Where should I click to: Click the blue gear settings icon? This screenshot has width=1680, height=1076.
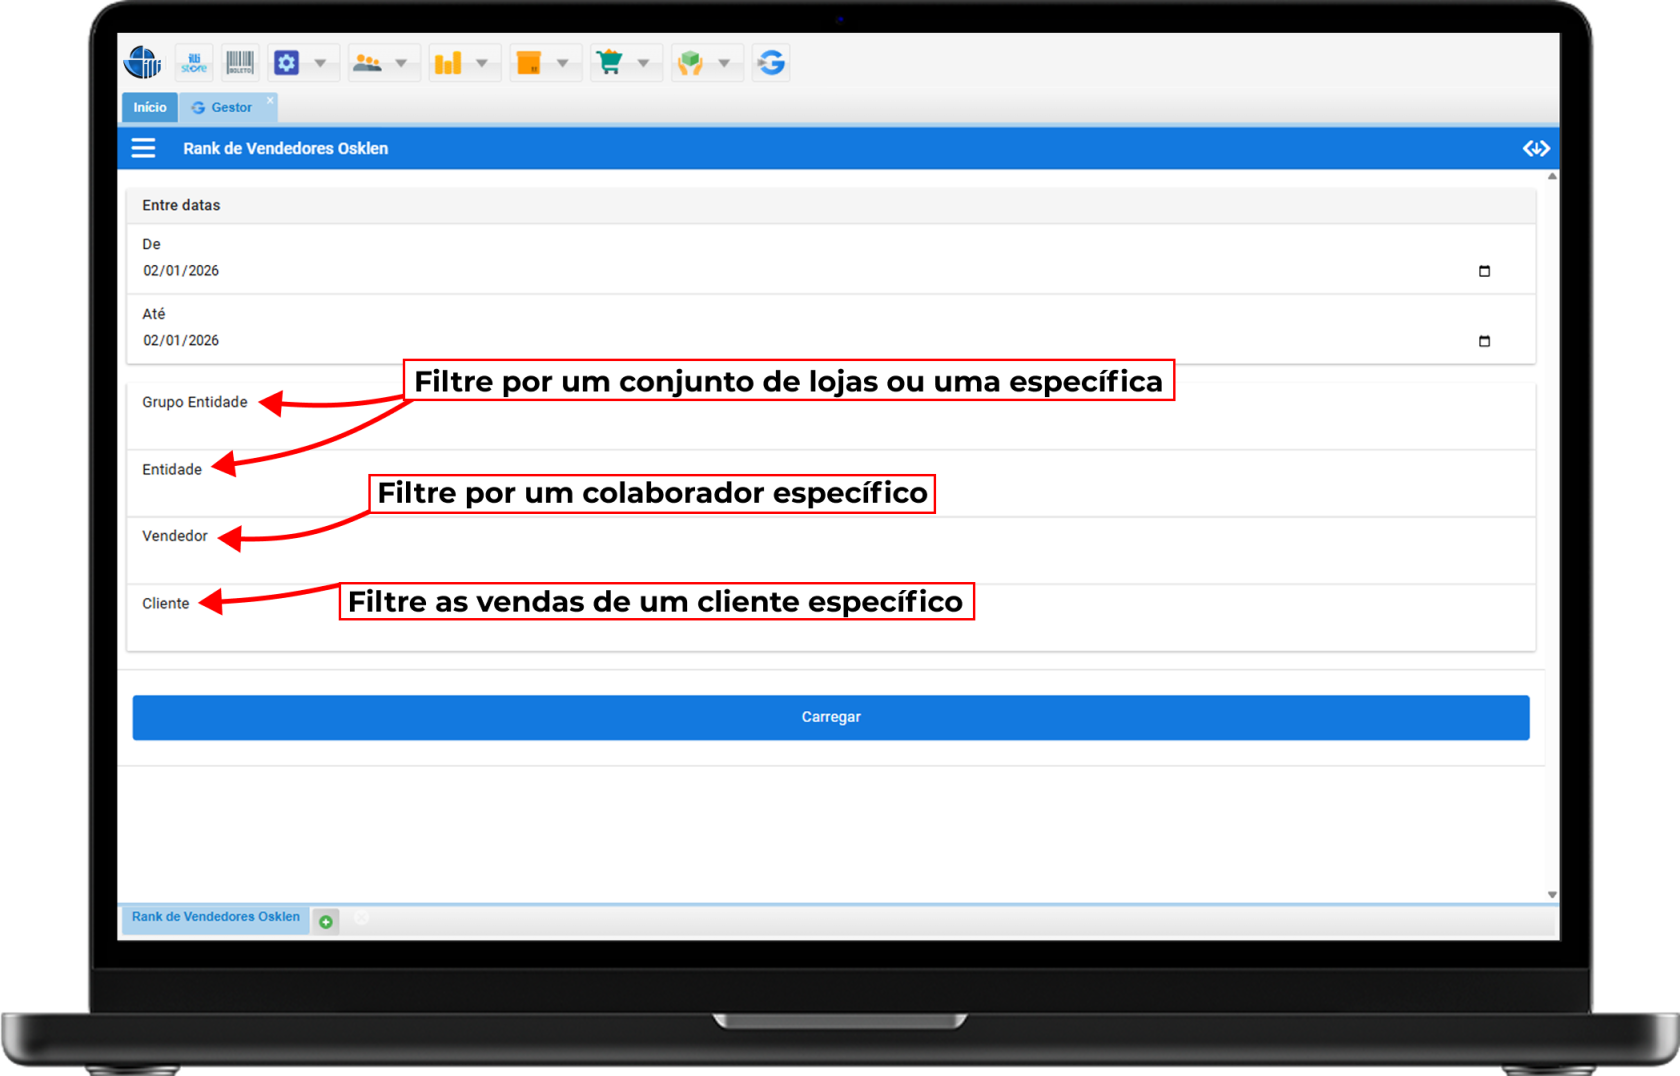point(287,63)
